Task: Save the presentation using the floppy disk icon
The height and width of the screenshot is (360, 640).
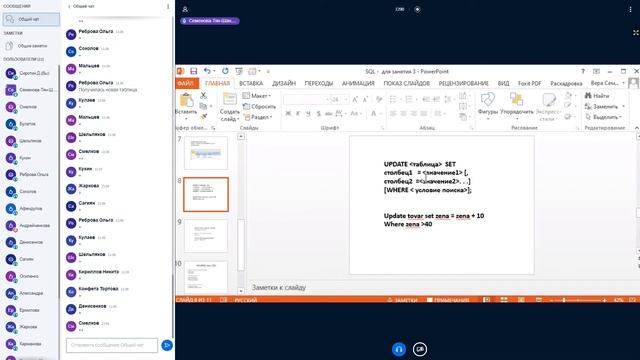Action: click(x=193, y=71)
